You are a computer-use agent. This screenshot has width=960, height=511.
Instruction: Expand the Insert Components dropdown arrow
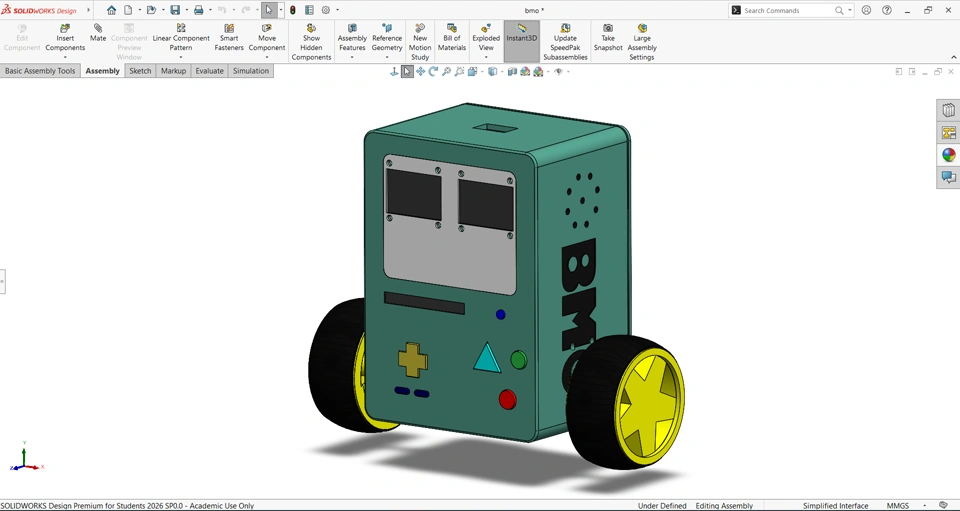point(65,58)
